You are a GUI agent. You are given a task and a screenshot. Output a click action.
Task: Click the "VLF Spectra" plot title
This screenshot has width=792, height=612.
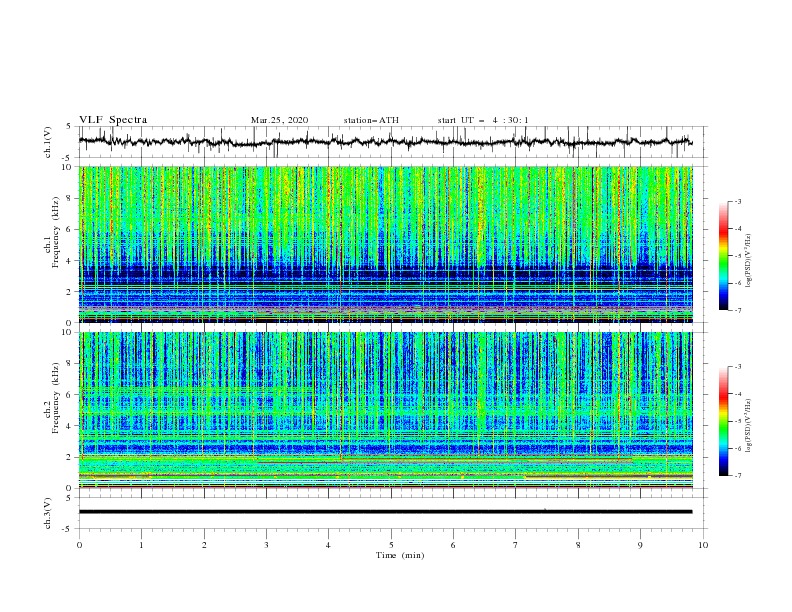113,120
